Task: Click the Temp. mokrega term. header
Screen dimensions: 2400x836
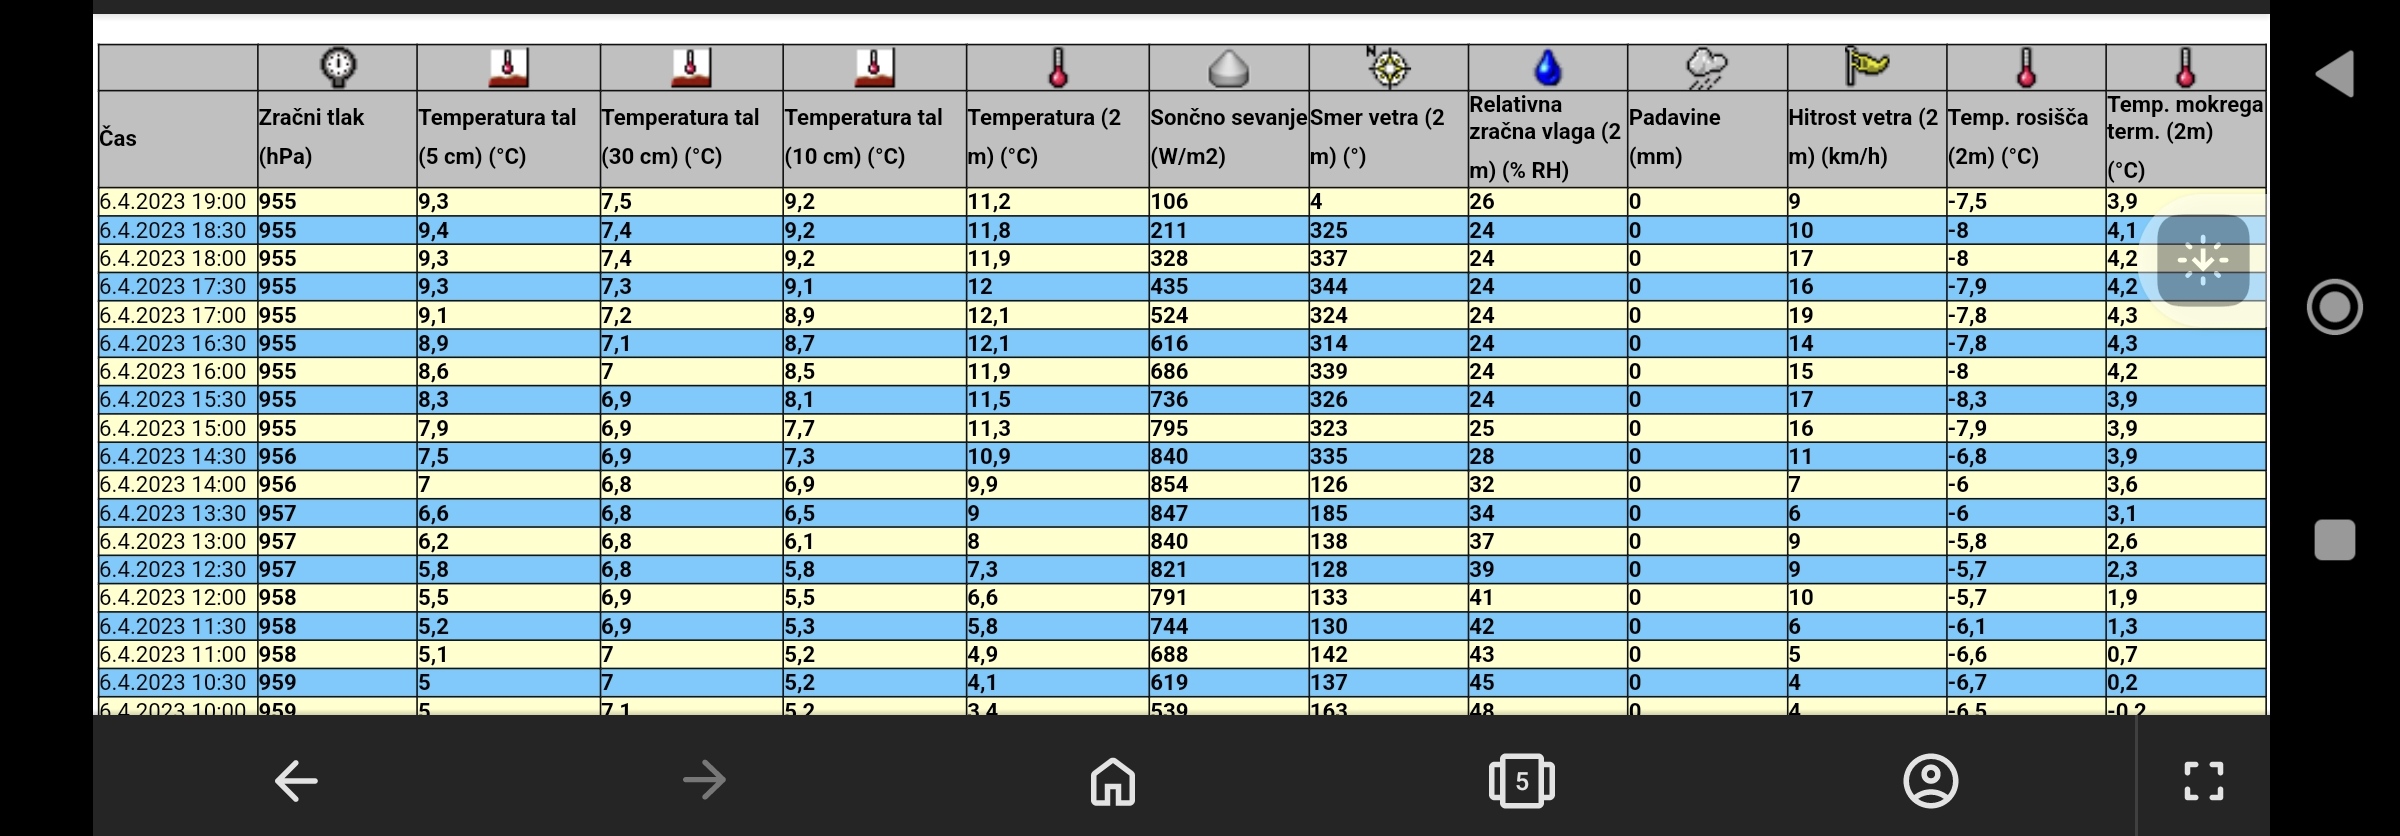Action: (2185, 137)
